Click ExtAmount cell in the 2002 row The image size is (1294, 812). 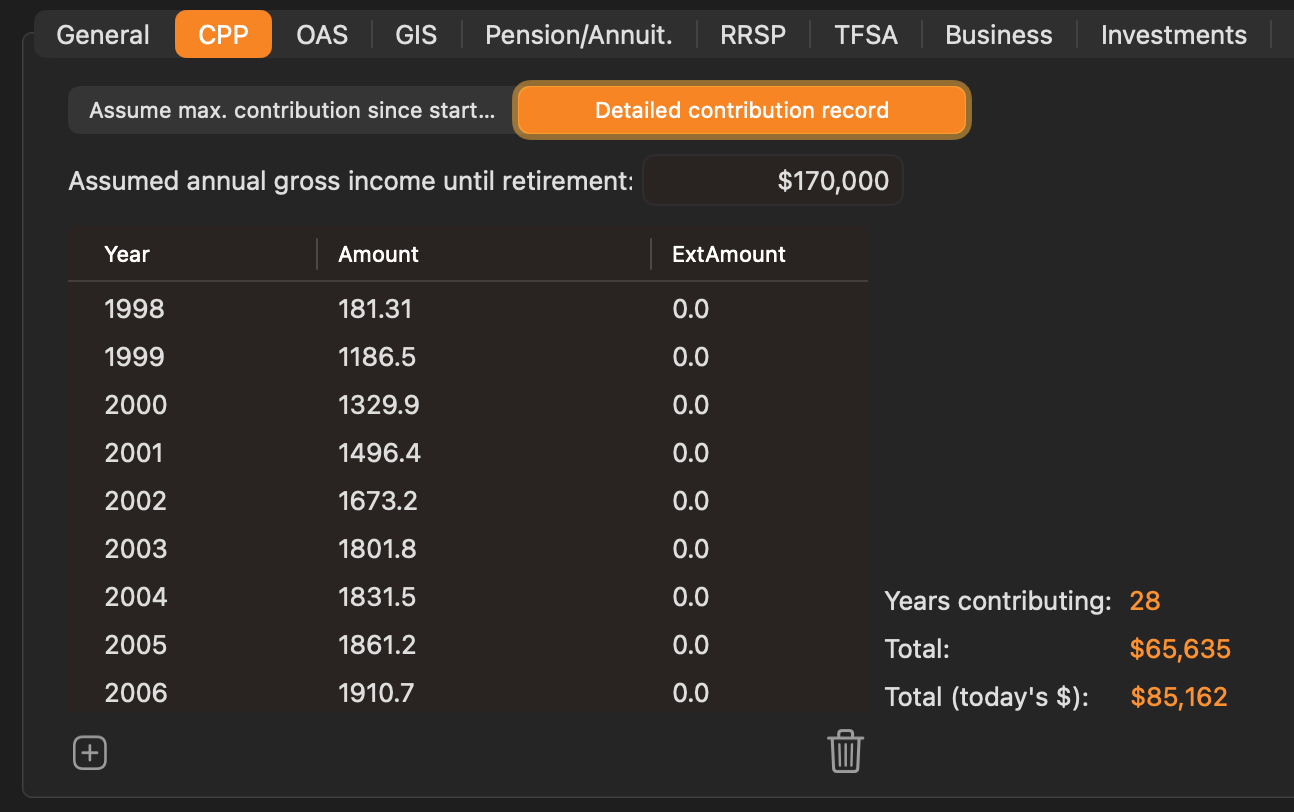[x=690, y=501]
